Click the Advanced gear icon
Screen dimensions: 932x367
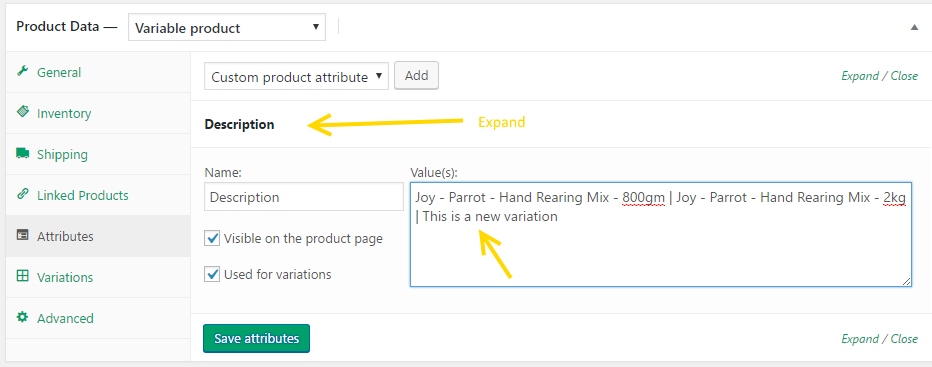(23, 317)
